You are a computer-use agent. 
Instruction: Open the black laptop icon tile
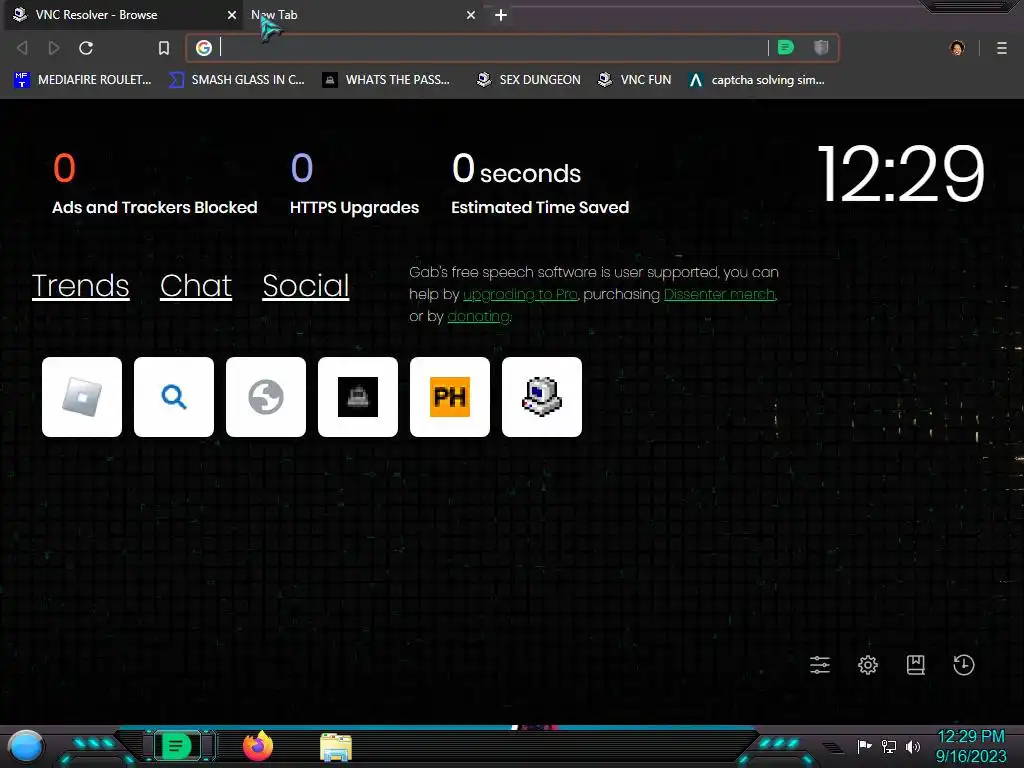[x=358, y=396]
